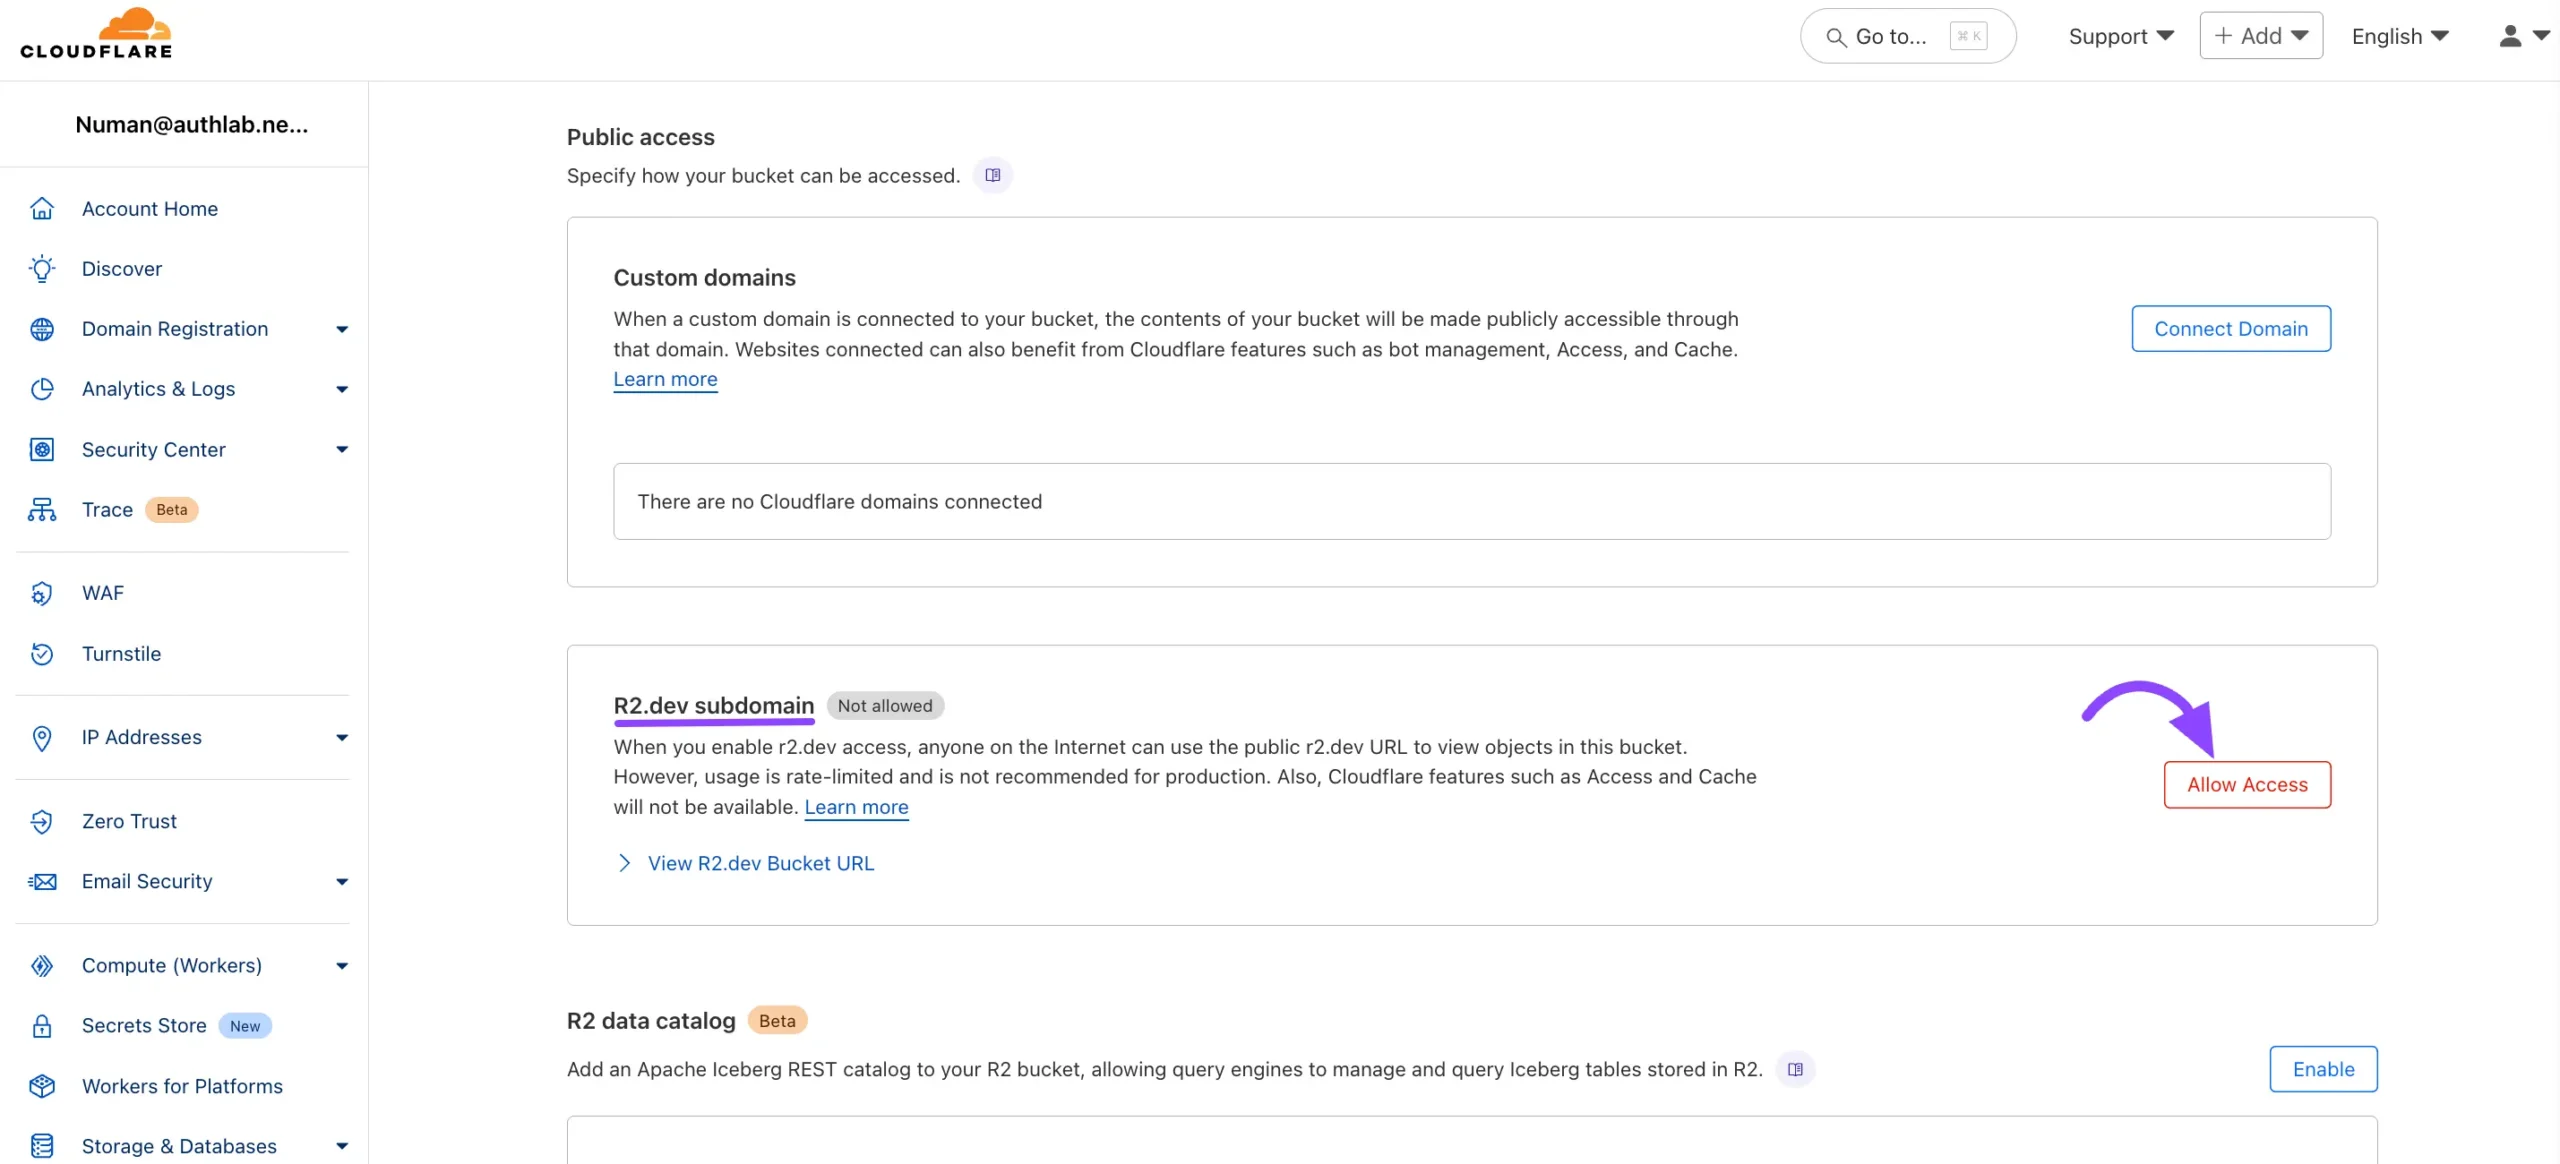Click Connect Domain button
2560x1164 pixels.
pyautogui.click(x=2231, y=328)
